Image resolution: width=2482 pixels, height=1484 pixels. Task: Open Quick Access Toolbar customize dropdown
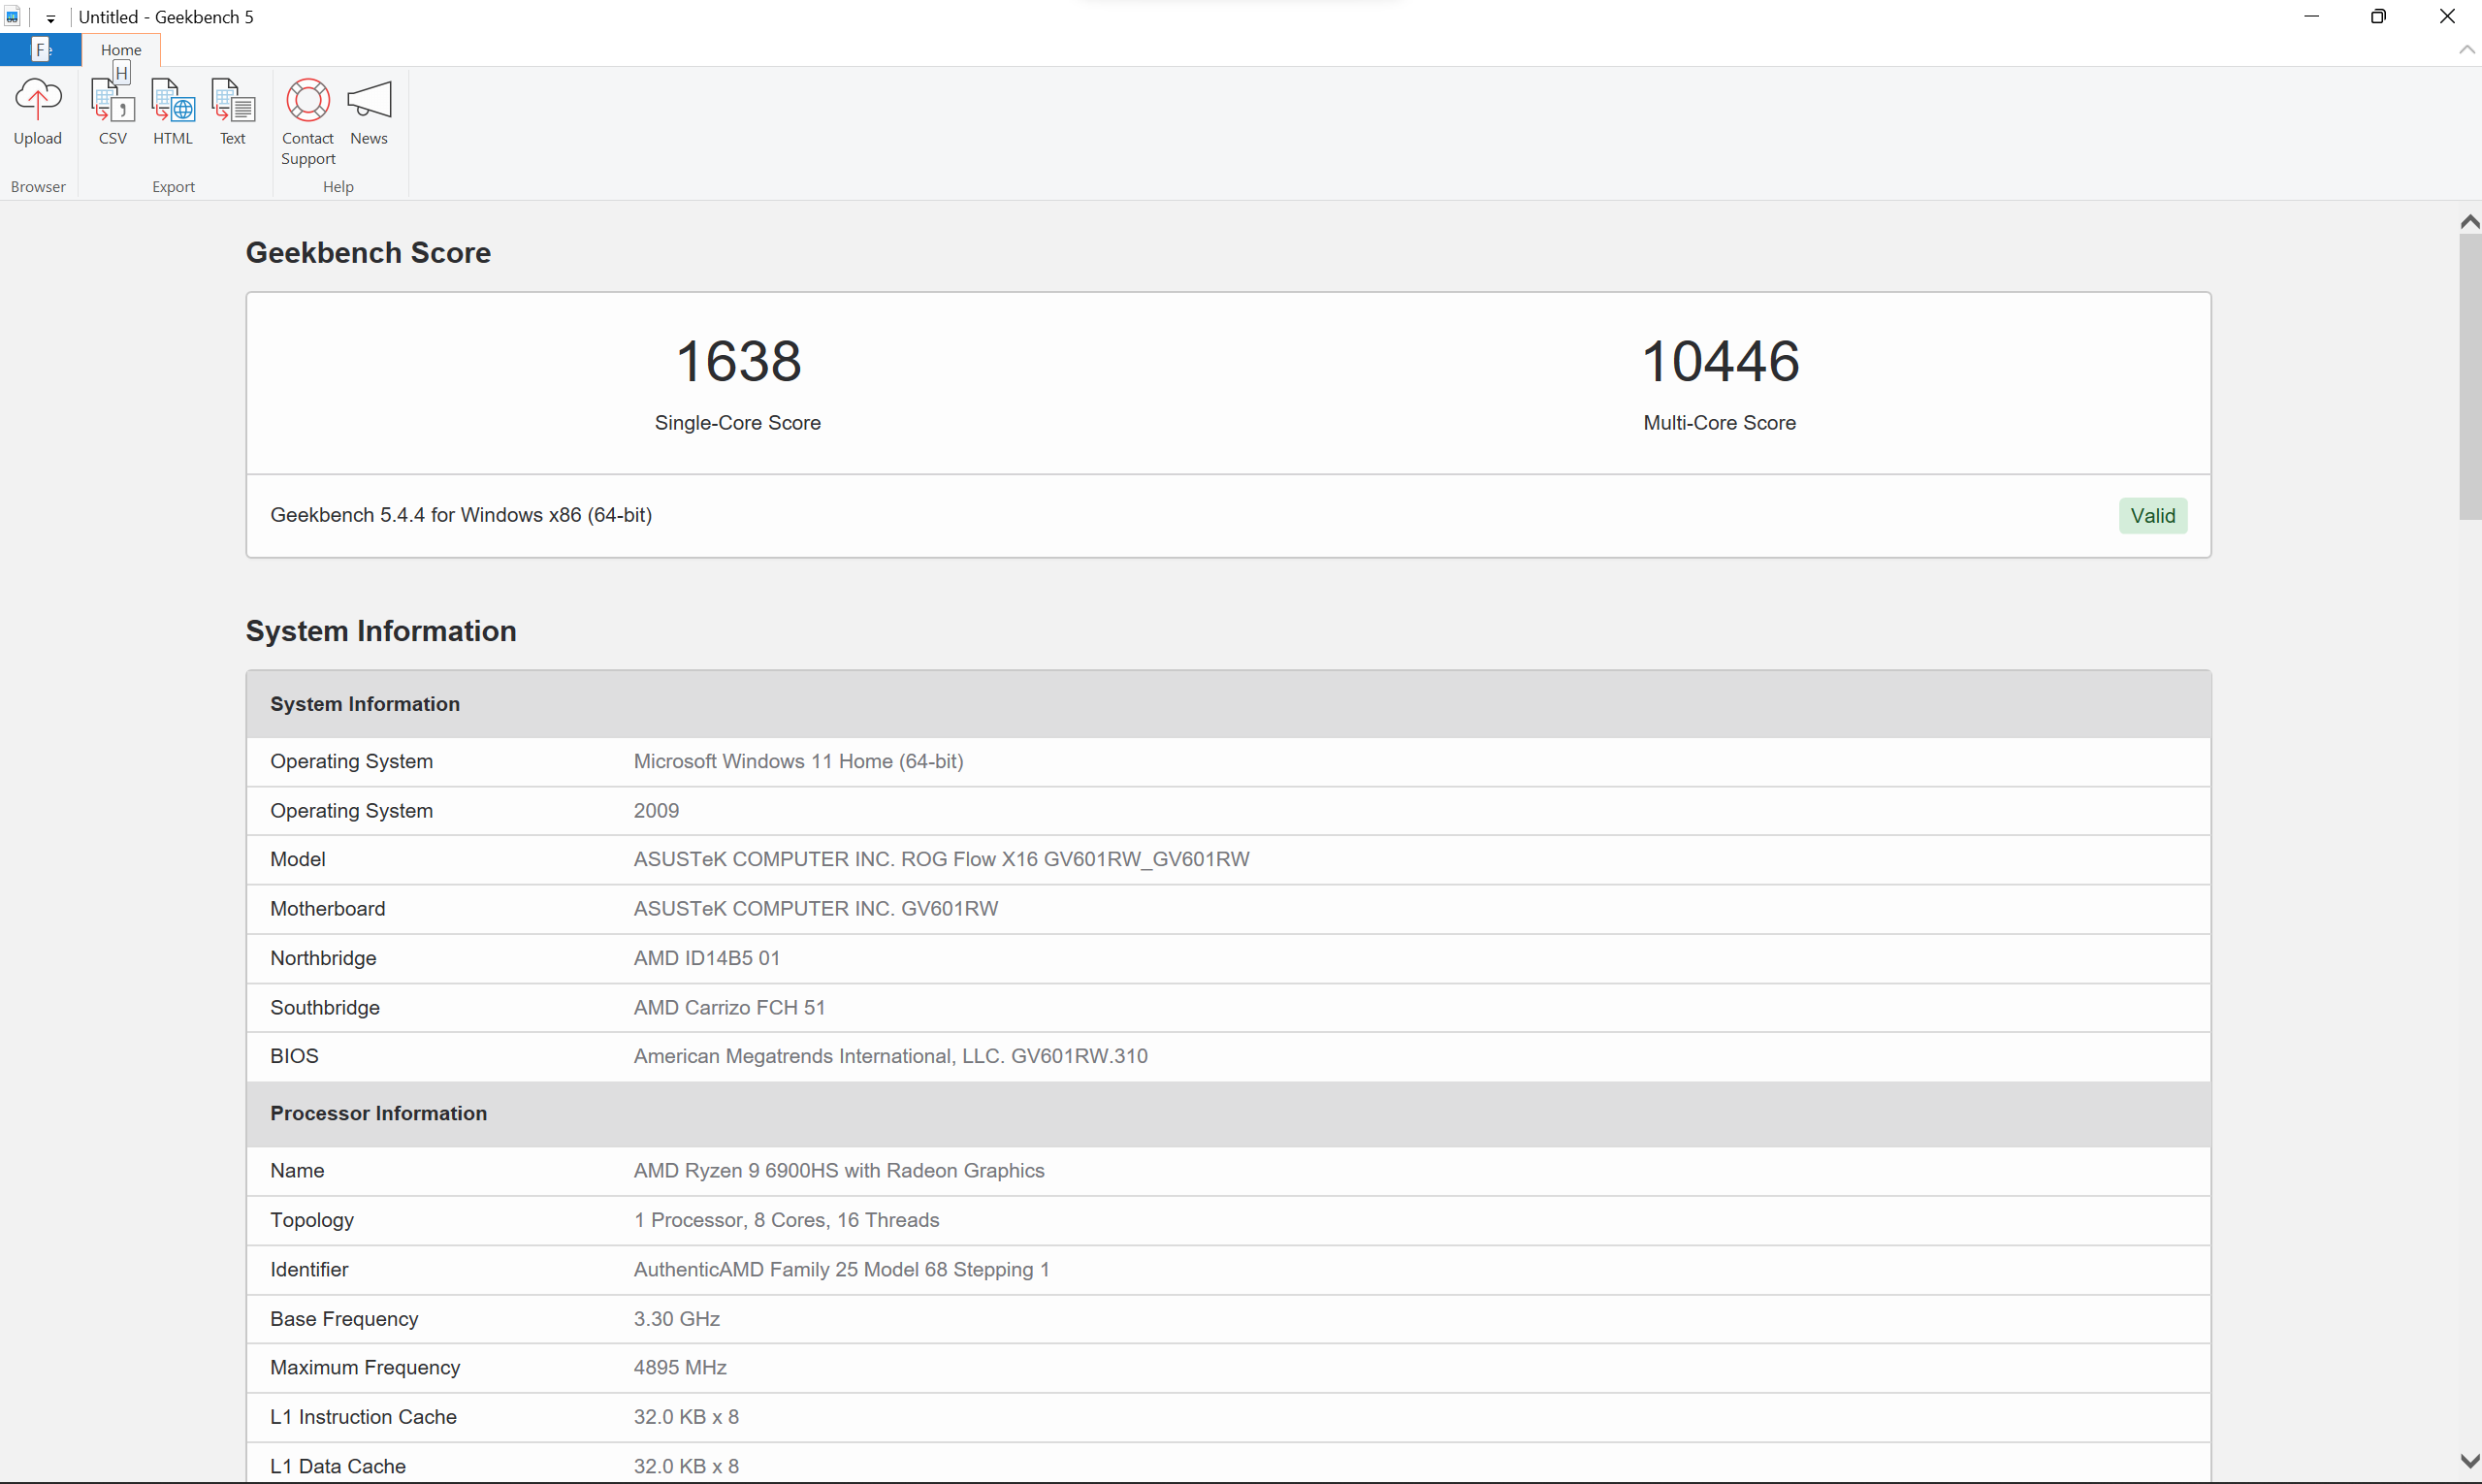coord(51,18)
